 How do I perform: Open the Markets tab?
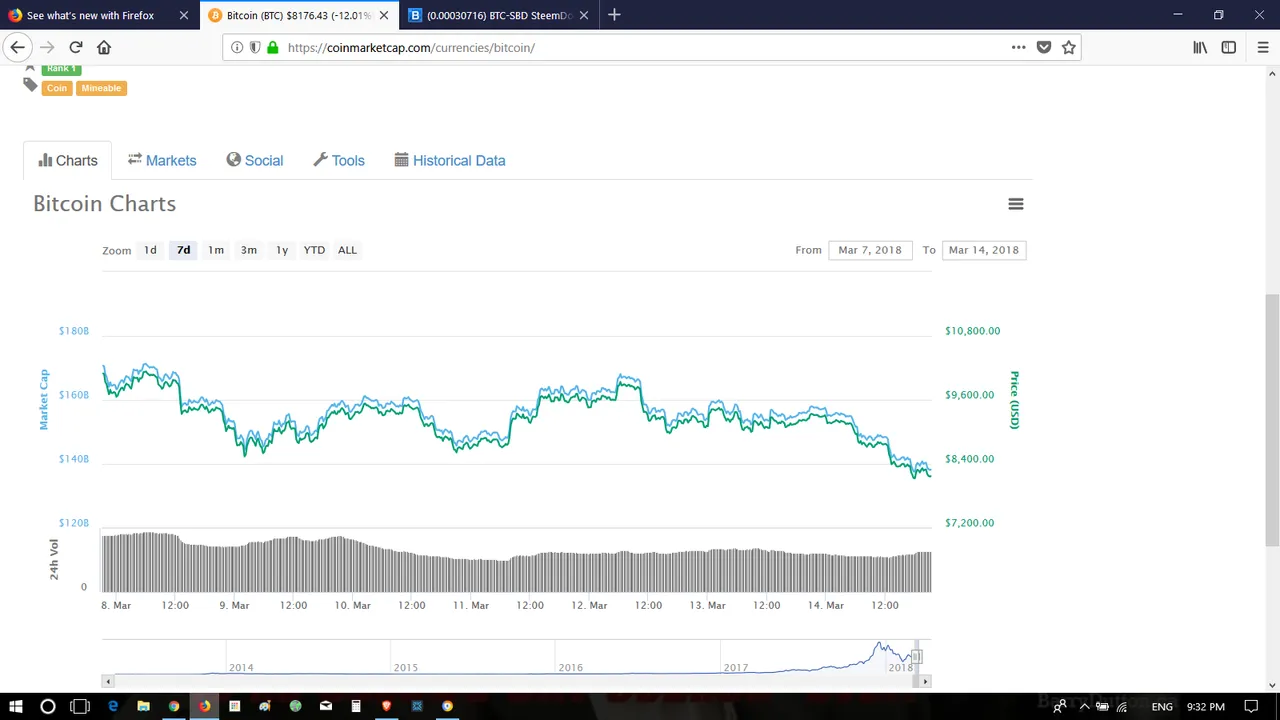click(x=162, y=160)
